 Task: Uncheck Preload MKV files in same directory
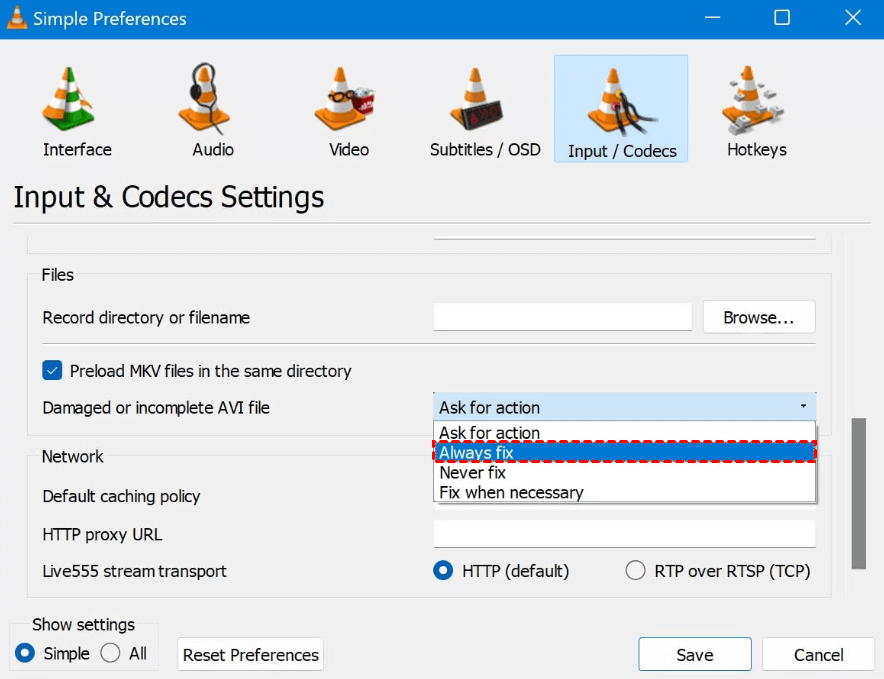(53, 371)
